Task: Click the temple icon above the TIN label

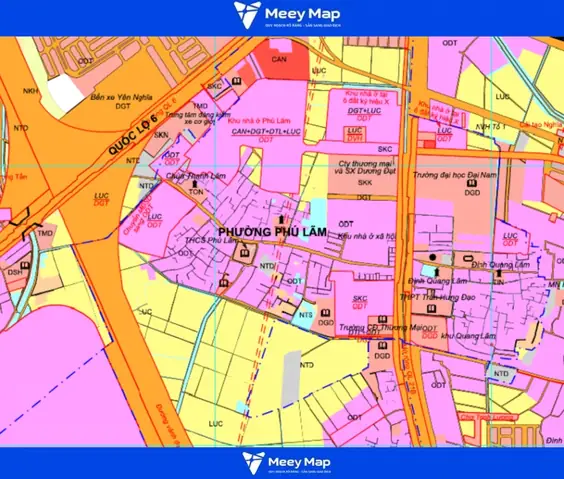Action: point(499,273)
